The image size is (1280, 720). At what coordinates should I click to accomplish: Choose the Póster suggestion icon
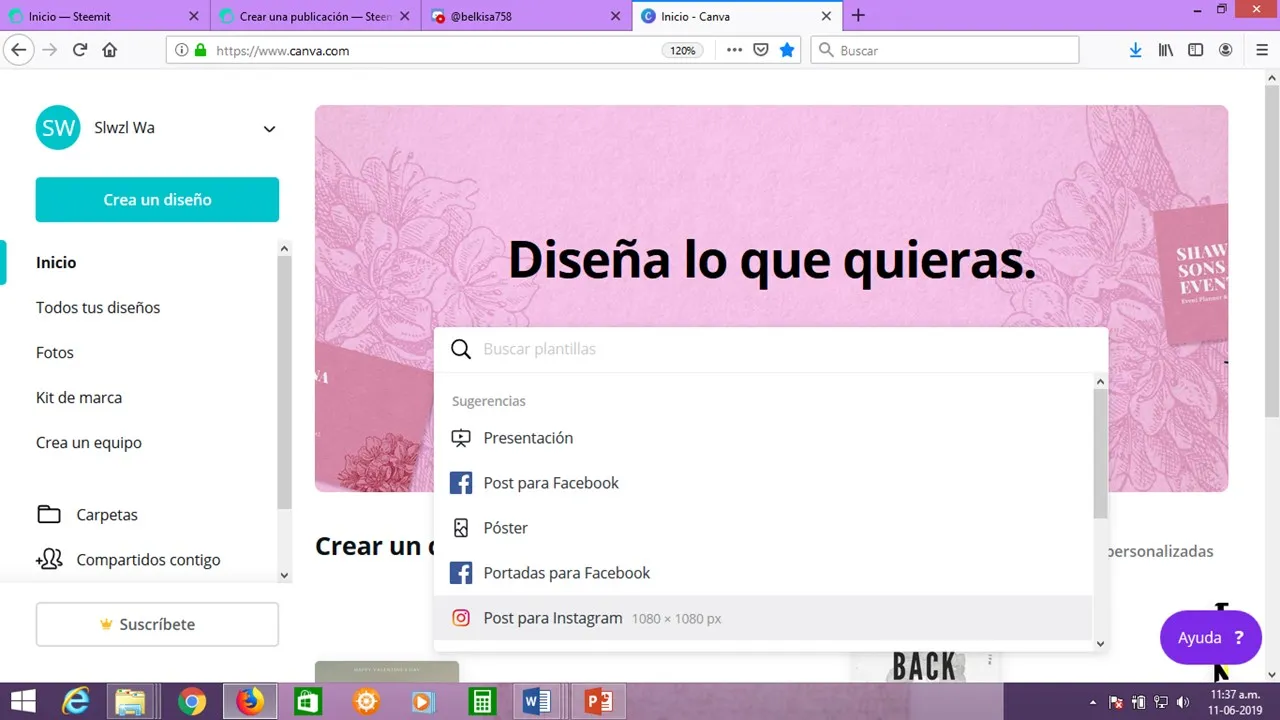[x=461, y=528]
